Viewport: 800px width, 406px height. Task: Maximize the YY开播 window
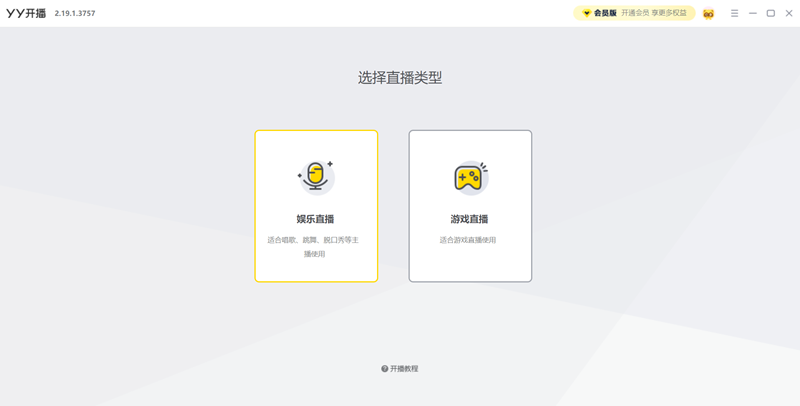tap(770, 13)
